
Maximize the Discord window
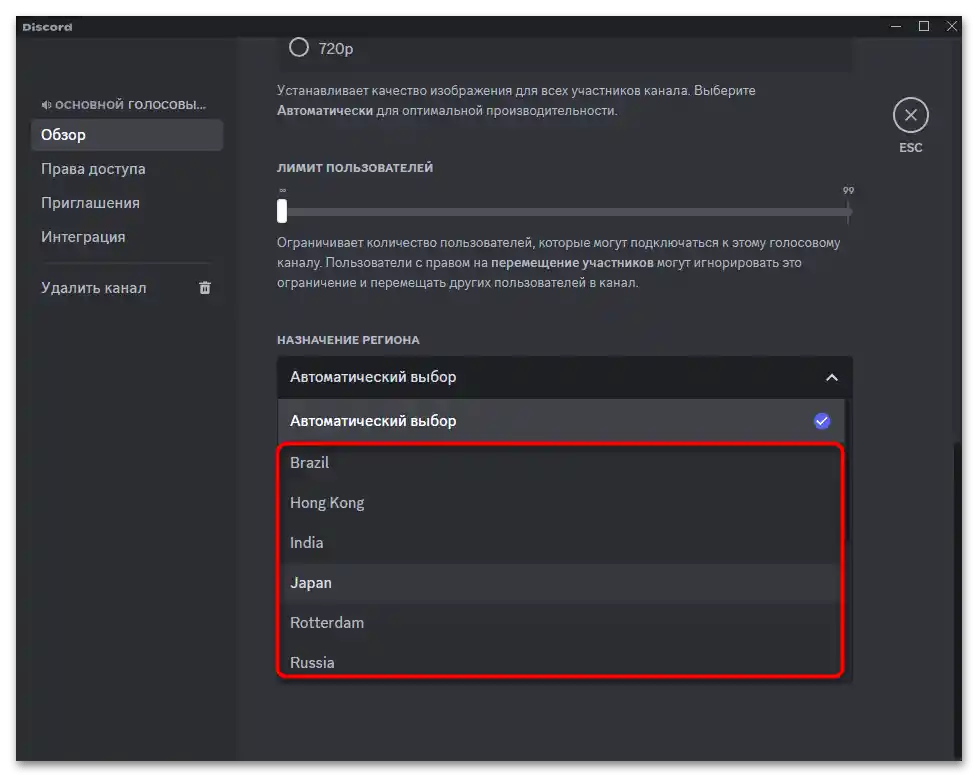pos(924,26)
